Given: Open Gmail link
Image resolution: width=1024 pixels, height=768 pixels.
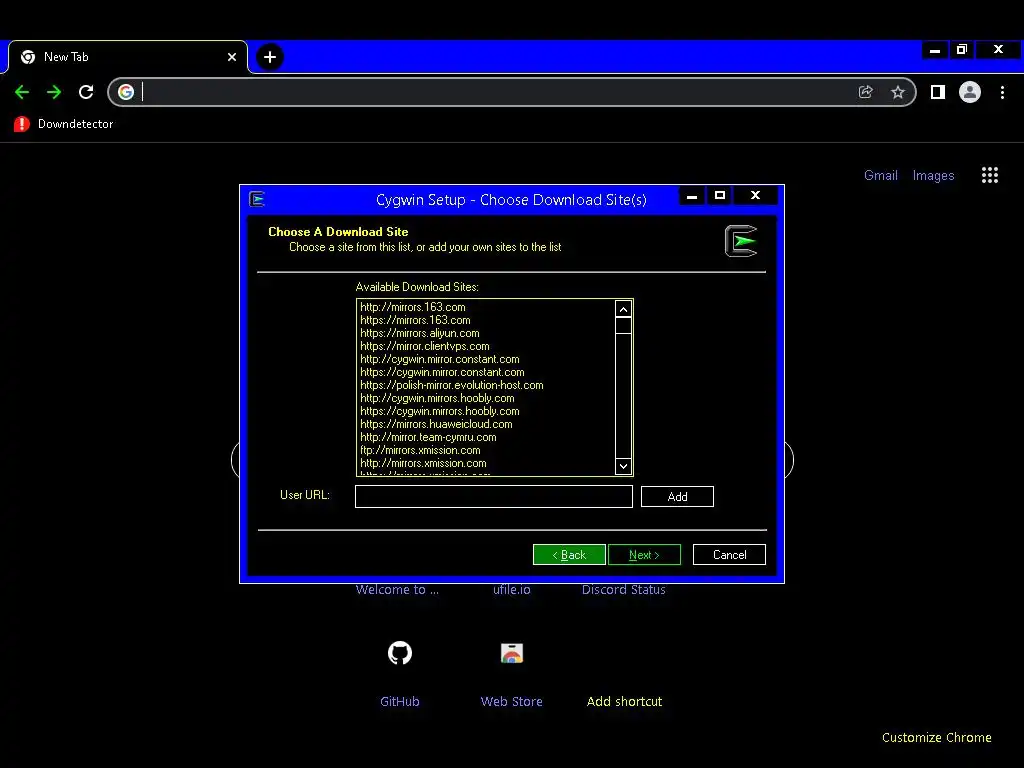Looking at the screenshot, I should pyautogui.click(x=880, y=175).
